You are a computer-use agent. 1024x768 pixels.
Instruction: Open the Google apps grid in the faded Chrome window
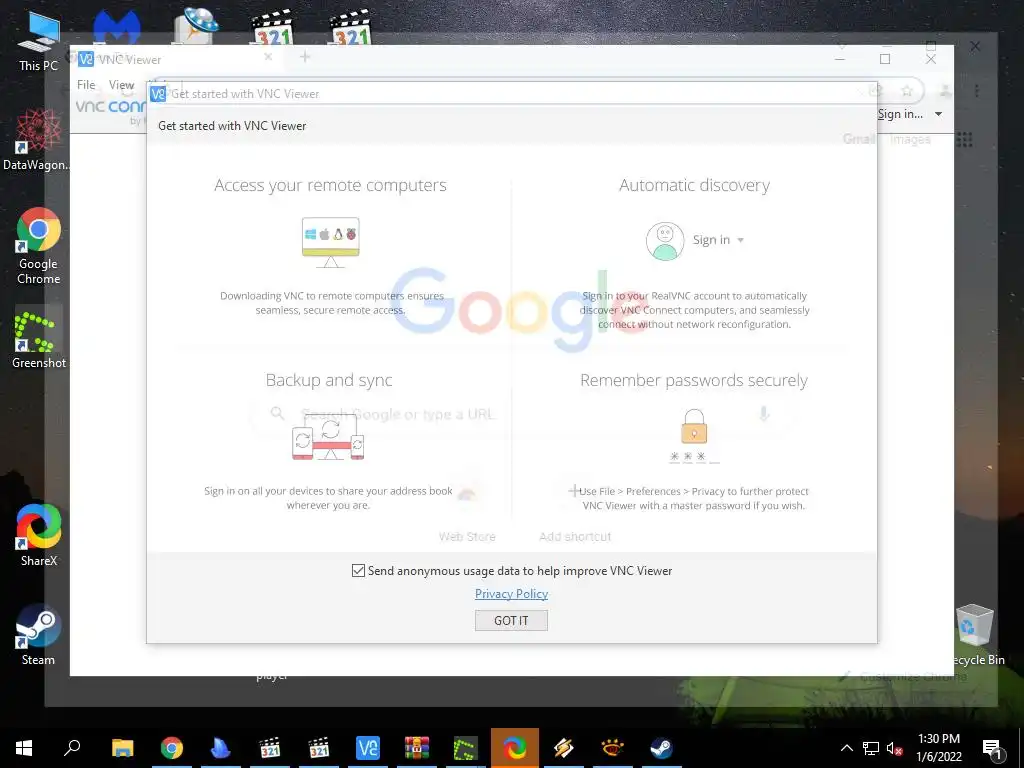coord(964,139)
